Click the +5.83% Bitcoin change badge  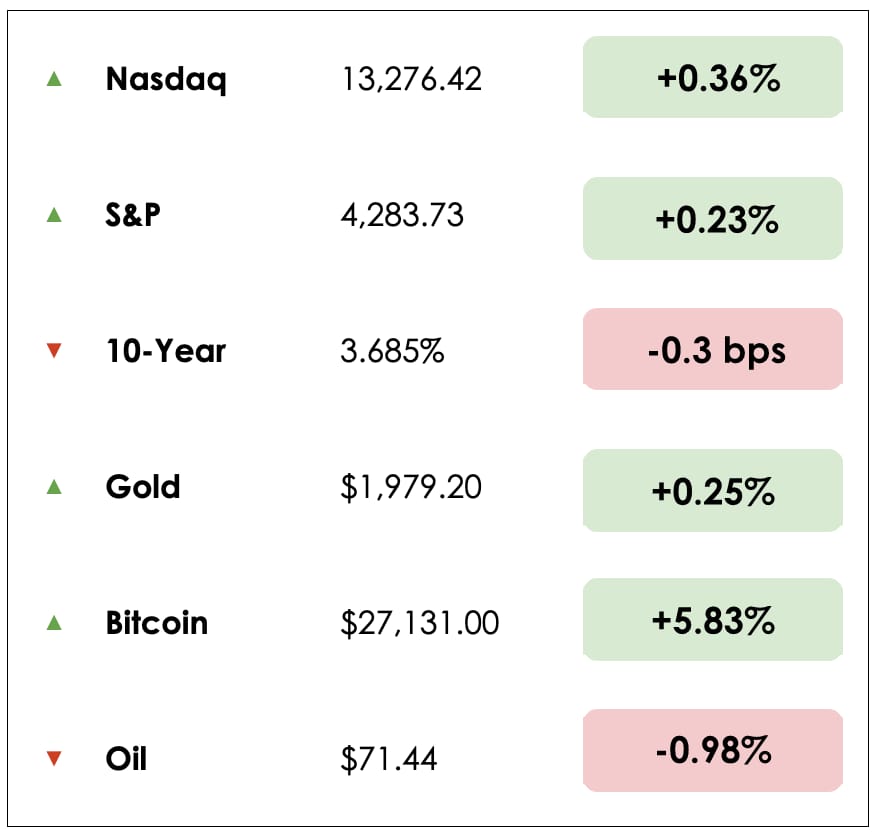click(713, 620)
